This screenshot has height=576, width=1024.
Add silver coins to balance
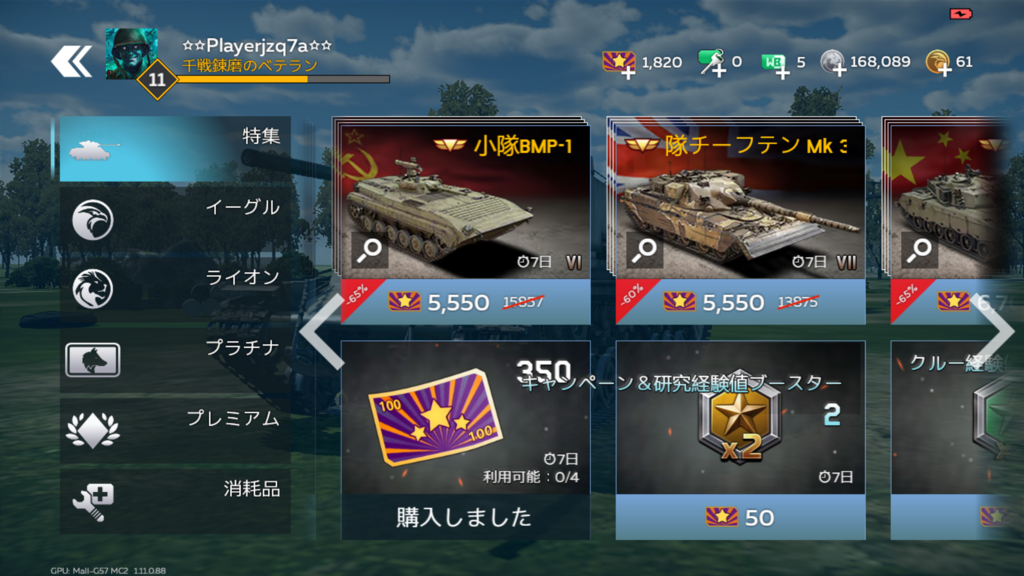[x=833, y=63]
